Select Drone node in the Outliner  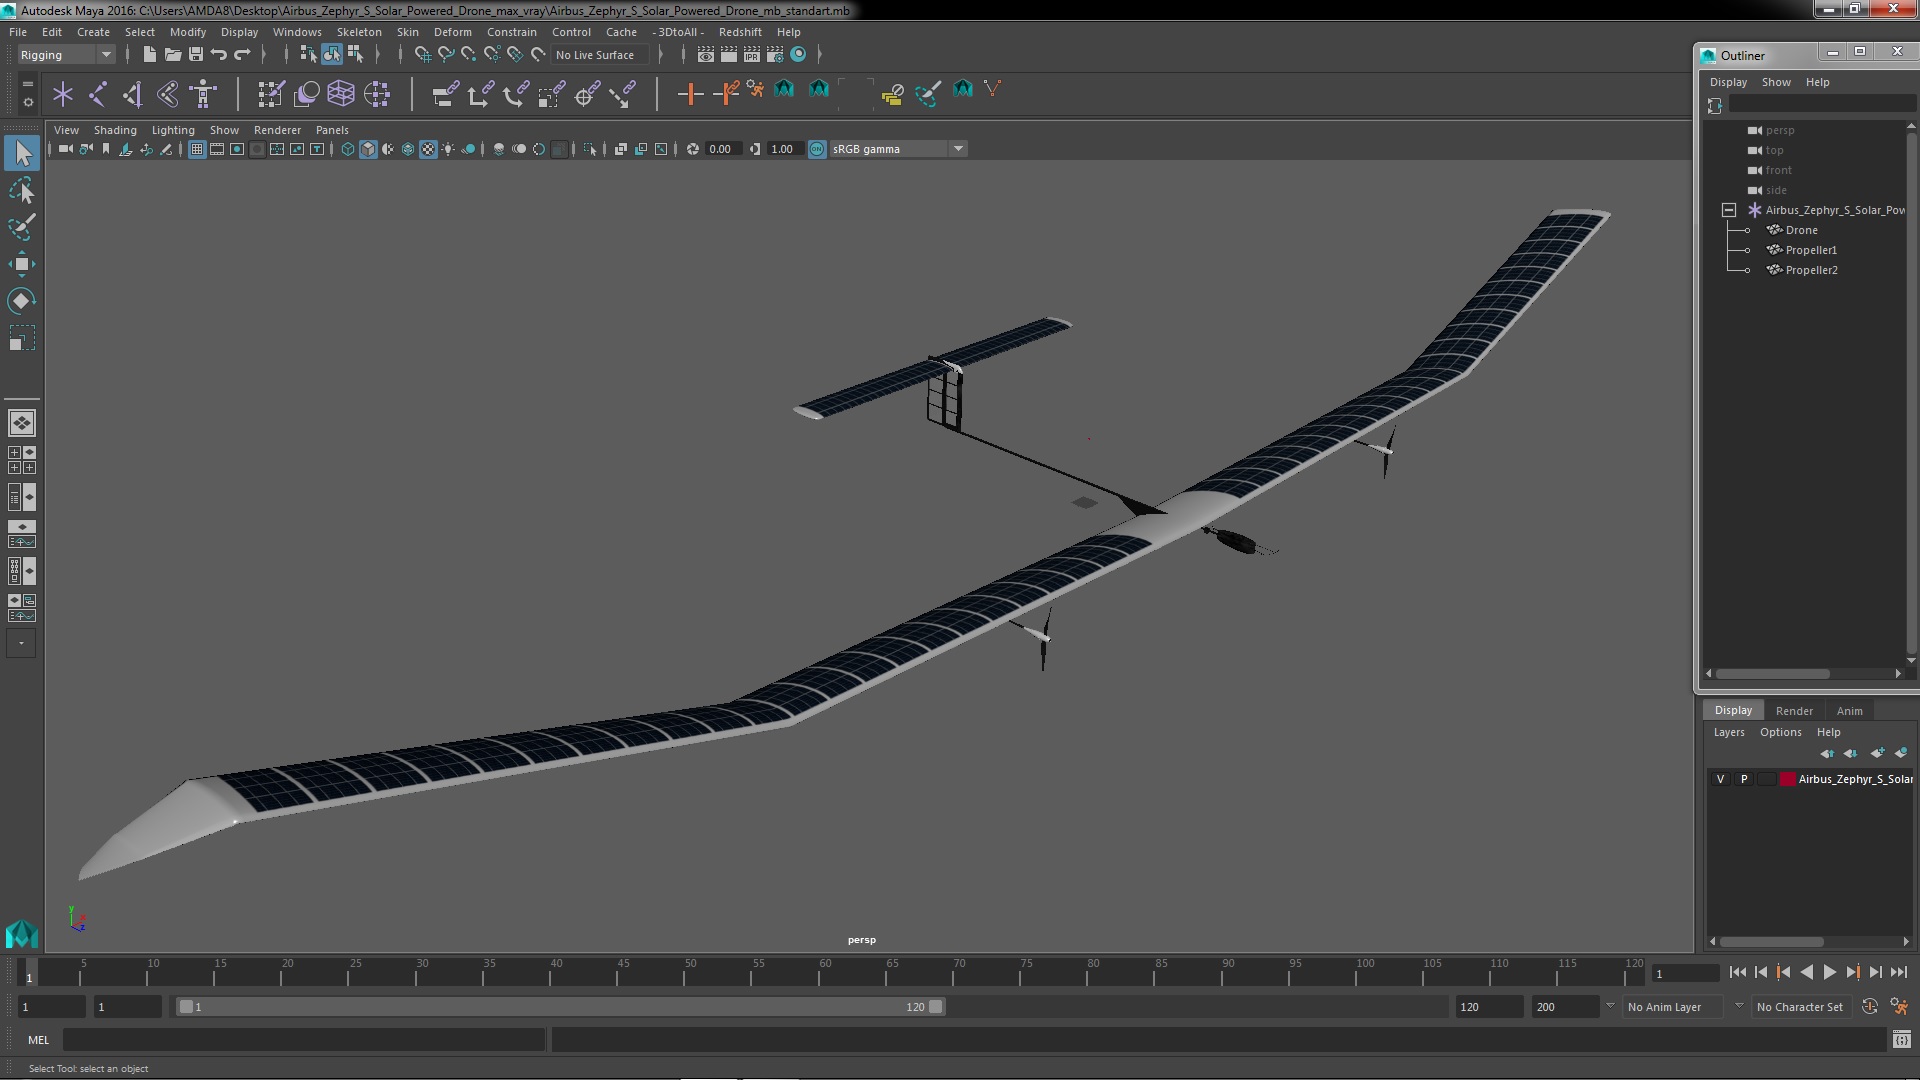[1801, 230]
